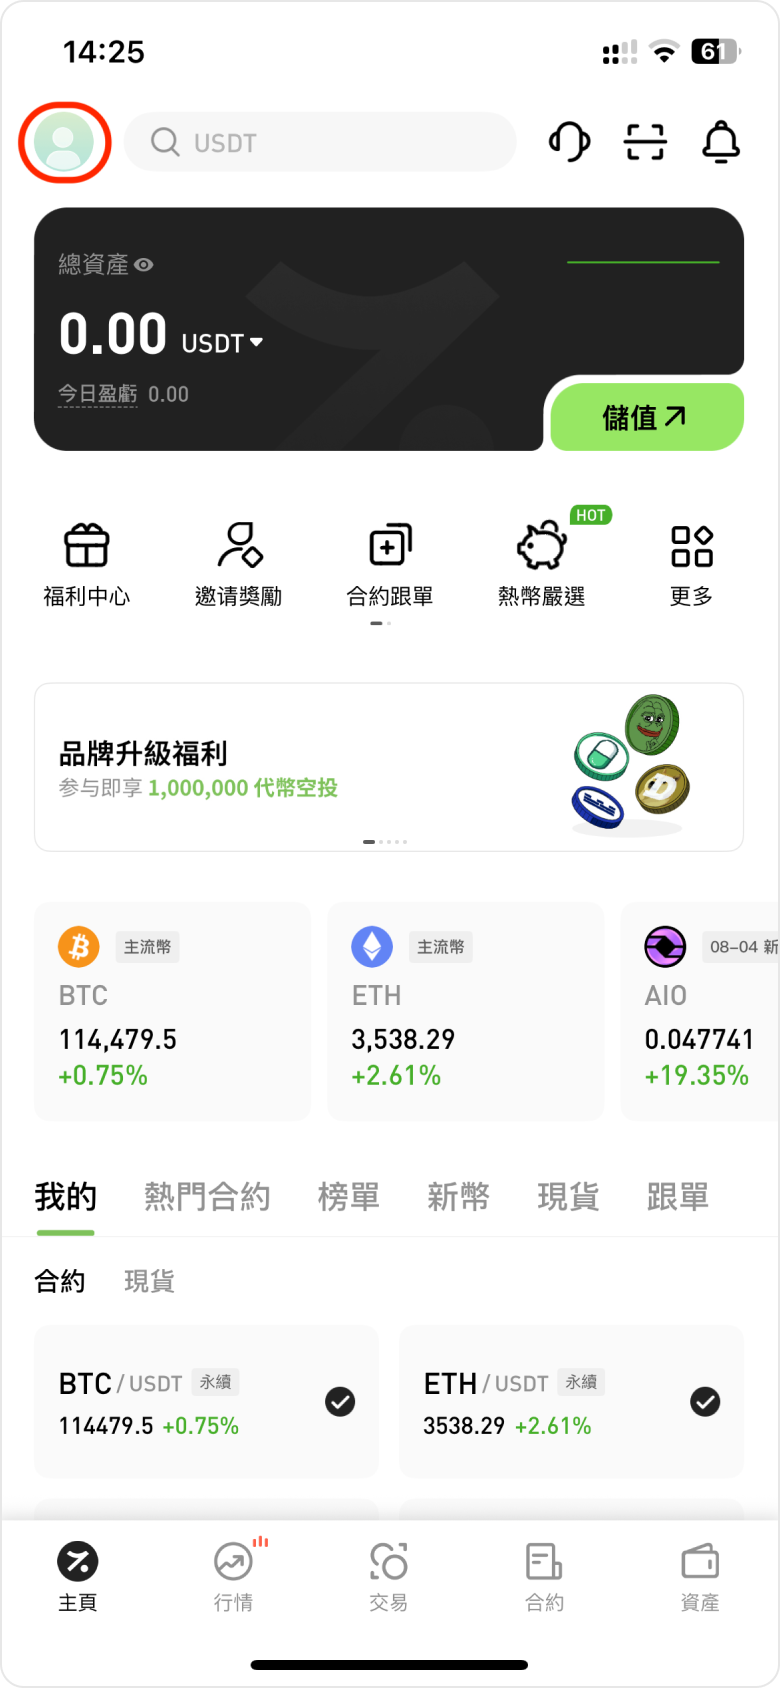Viewport: 780px width, 1688px height.
Task: Open the notifications bell icon
Action: [x=720, y=142]
